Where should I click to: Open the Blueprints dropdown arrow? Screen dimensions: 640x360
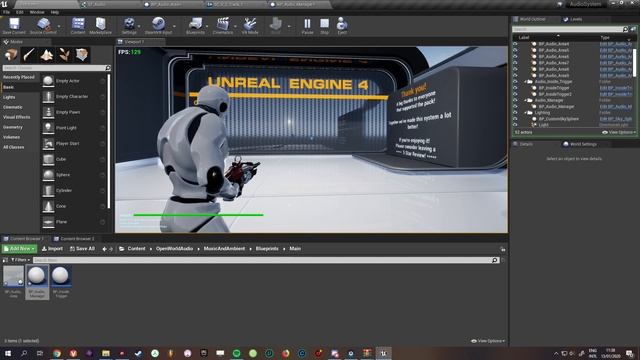[208, 26]
